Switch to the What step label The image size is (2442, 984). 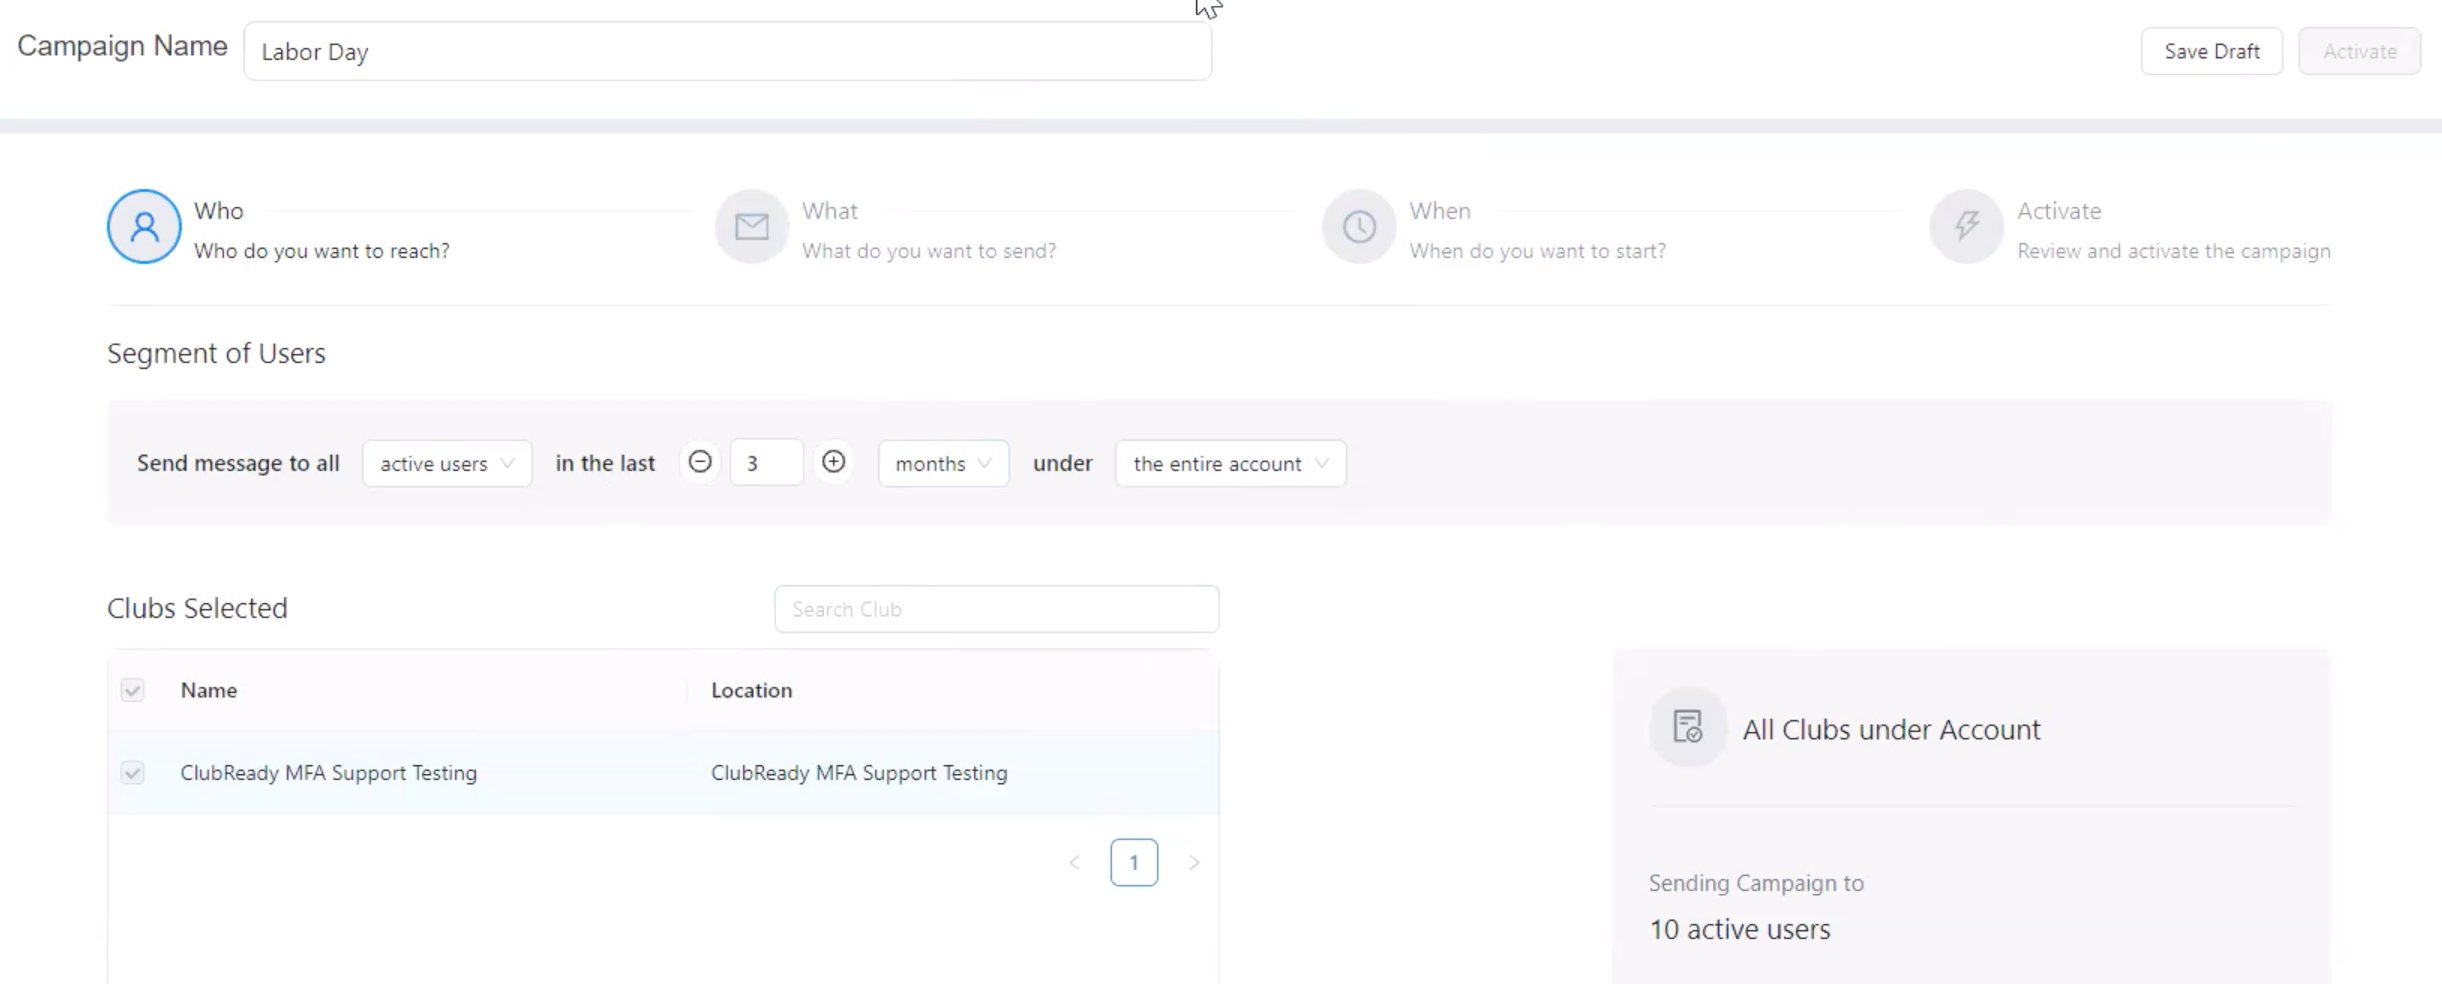[x=829, y=211]
